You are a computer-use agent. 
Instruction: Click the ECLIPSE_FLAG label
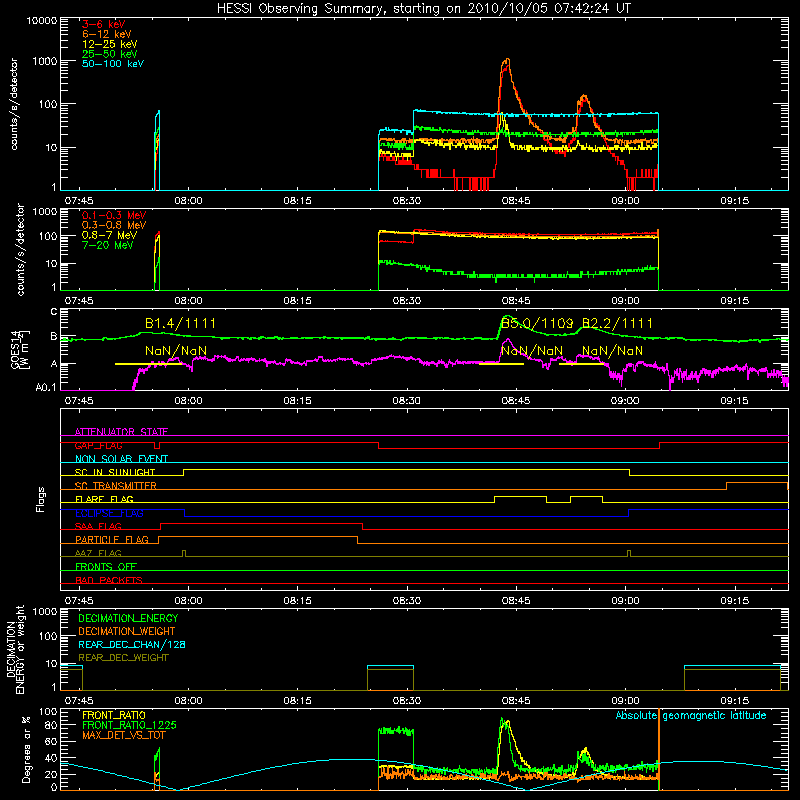click(x=109, y=513)
